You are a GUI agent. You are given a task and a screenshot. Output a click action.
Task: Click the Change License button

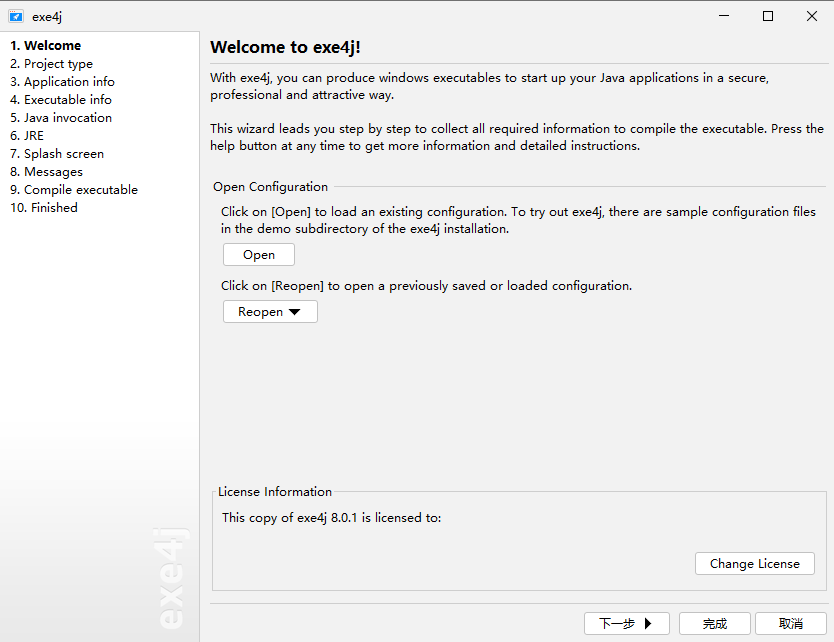pos(754,564)
